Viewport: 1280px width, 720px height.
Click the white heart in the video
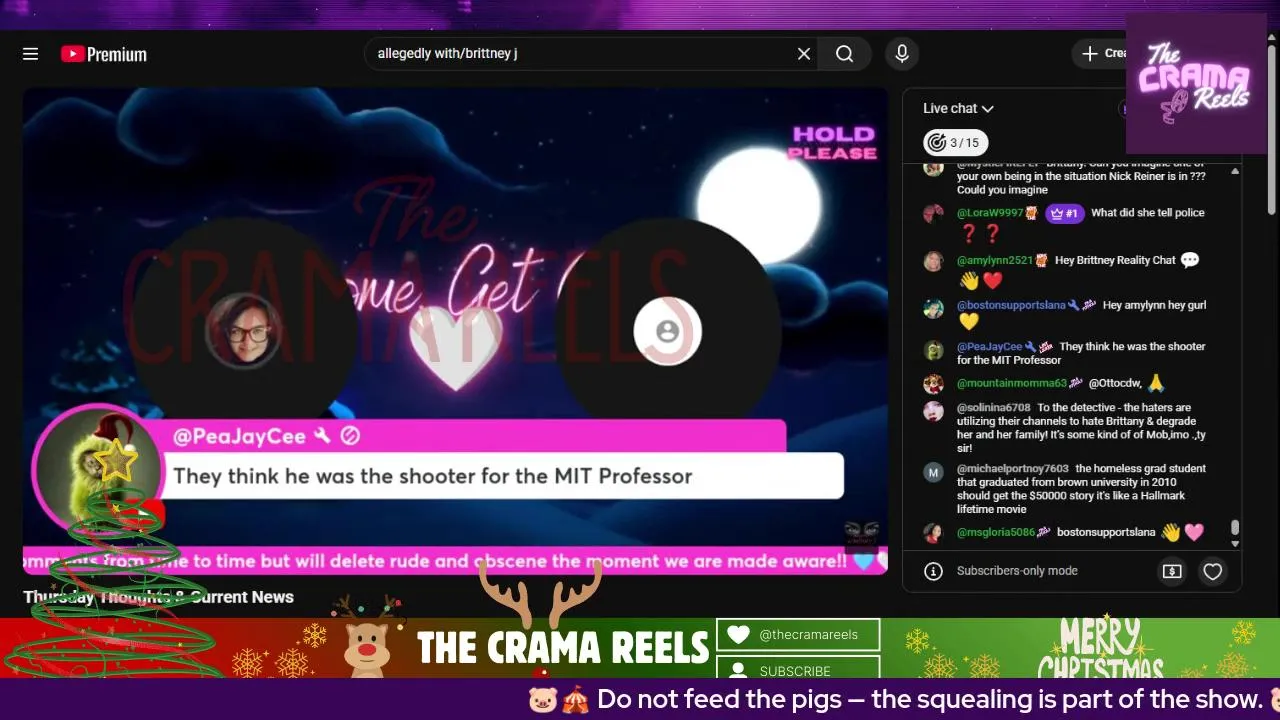(x=455, y=347)
